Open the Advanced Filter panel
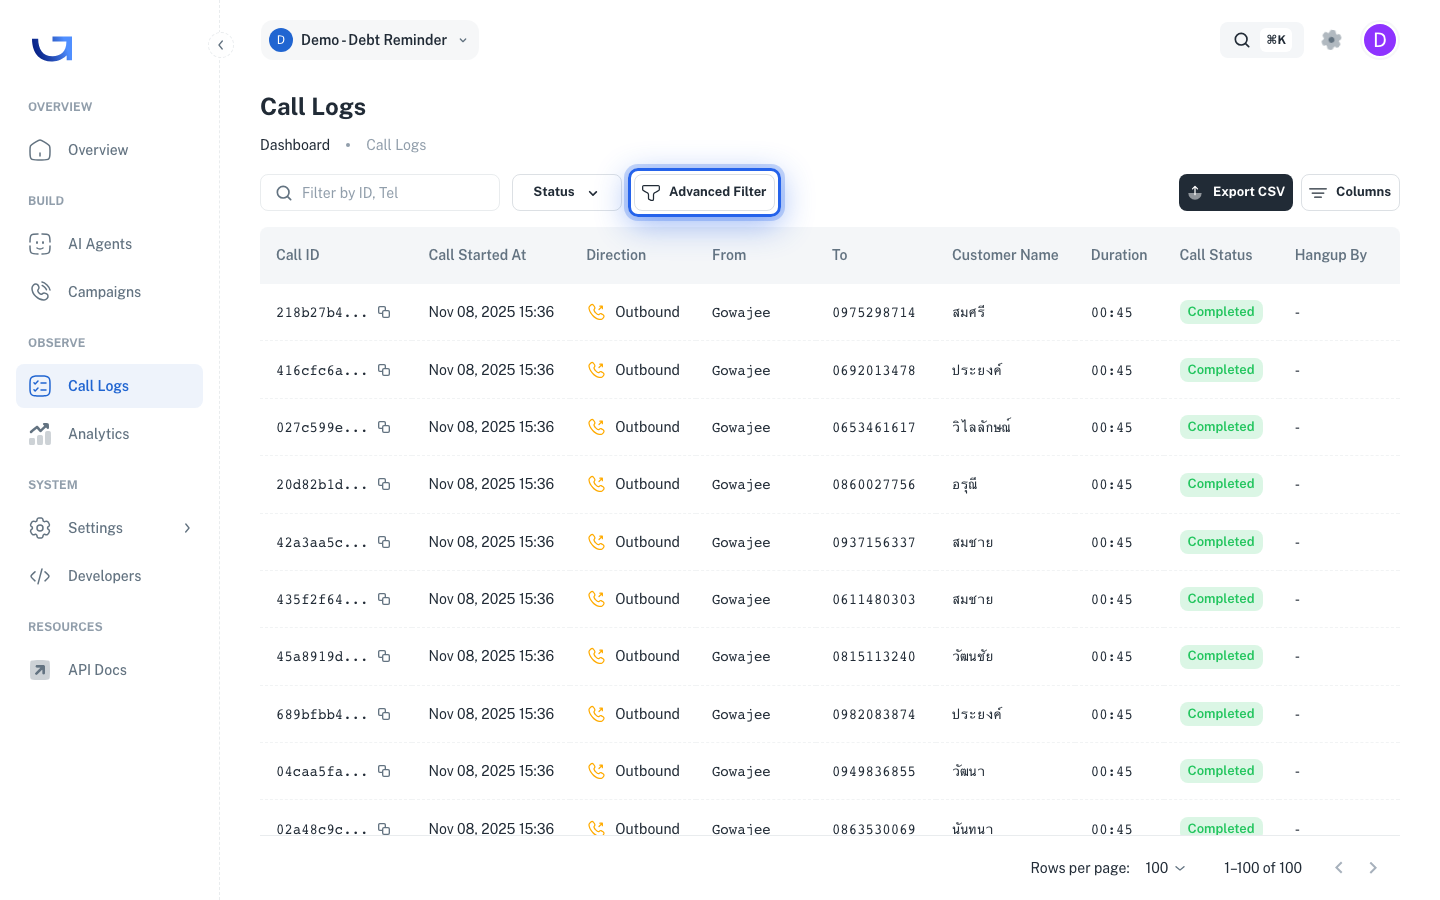This screenshot has width=1440, height=900. [x=704, y=192]
